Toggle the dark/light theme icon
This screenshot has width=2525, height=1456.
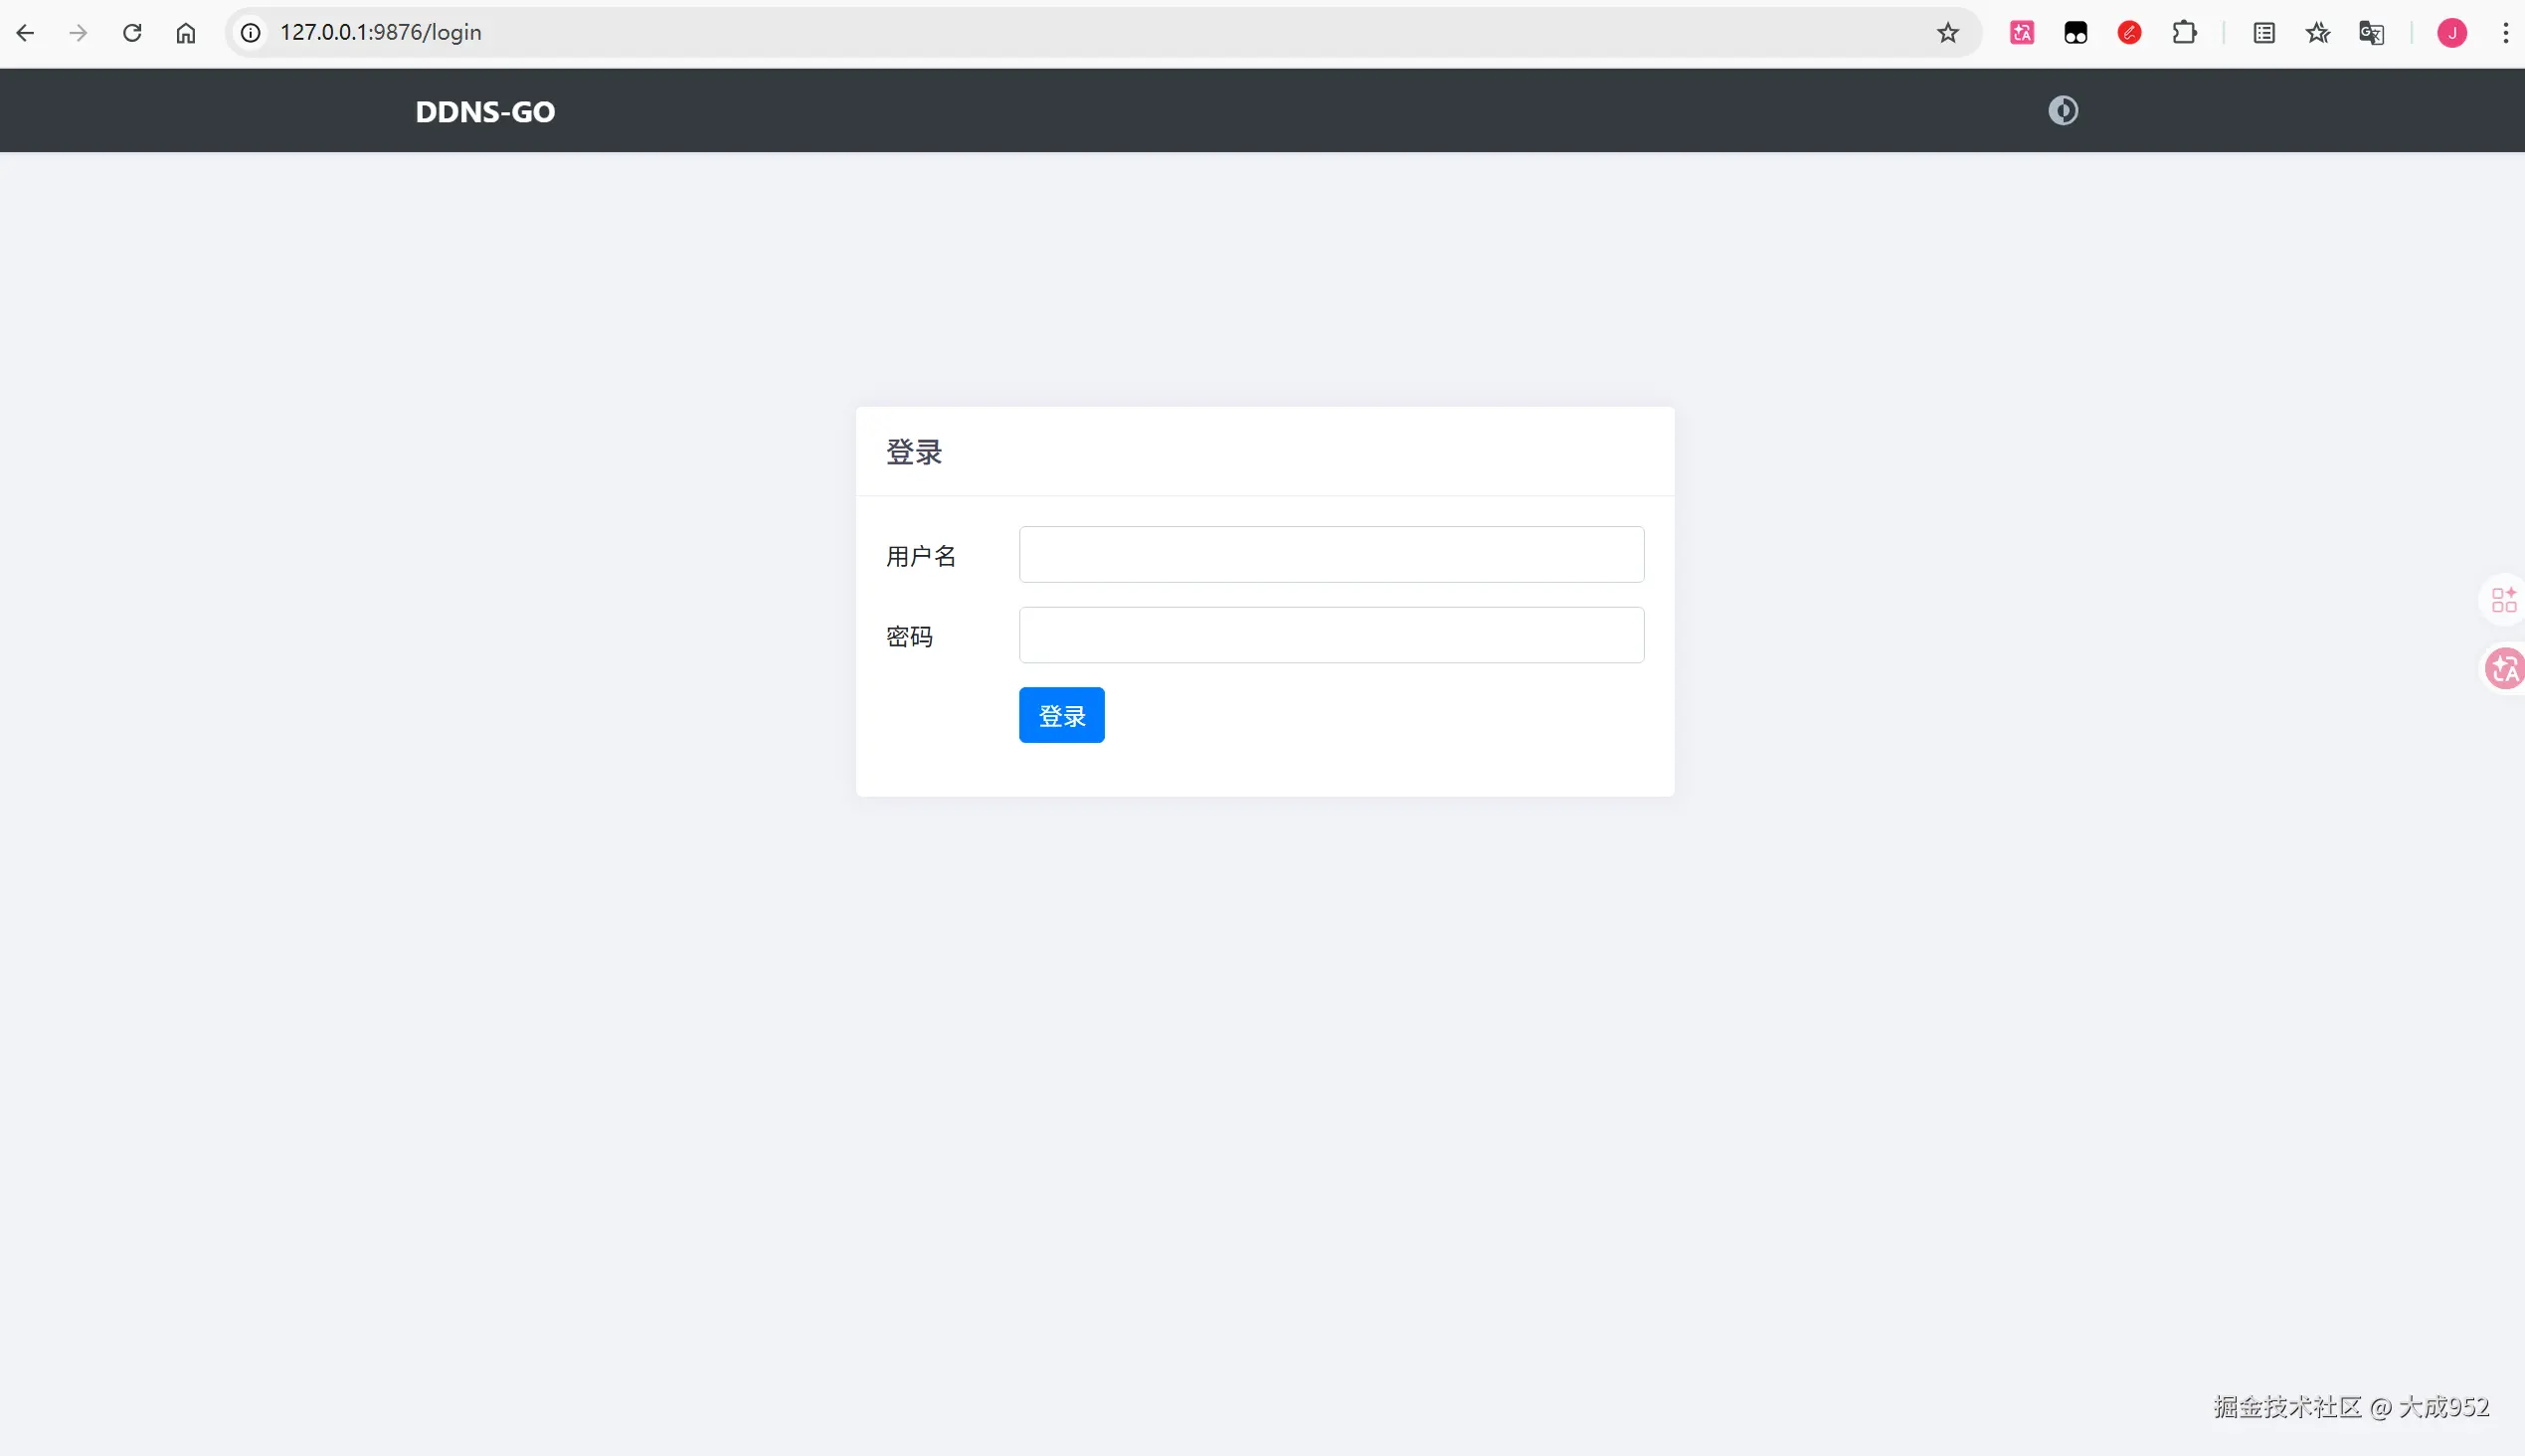(x=2062, y=110)
